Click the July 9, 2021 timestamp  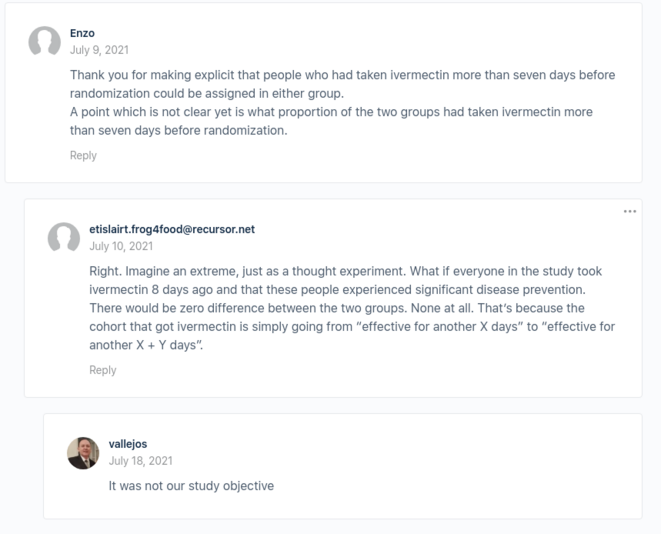click(99, 50)
